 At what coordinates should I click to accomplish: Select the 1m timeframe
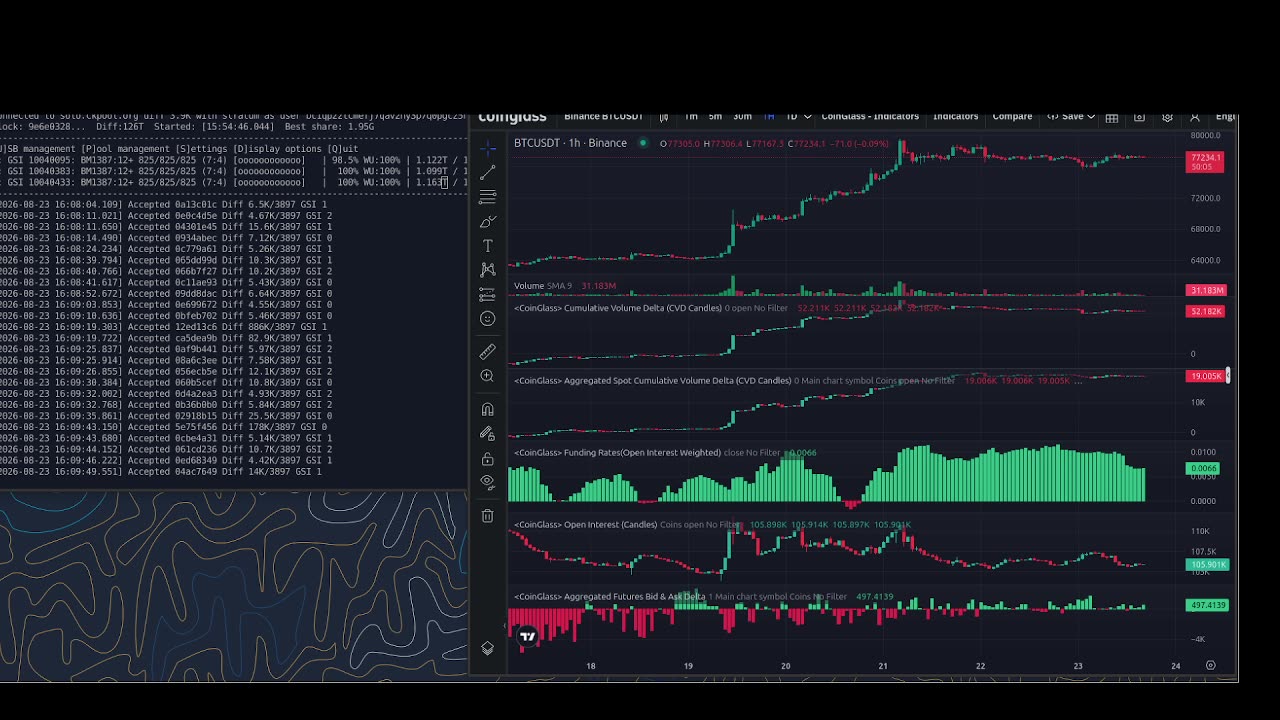(690, 117)
